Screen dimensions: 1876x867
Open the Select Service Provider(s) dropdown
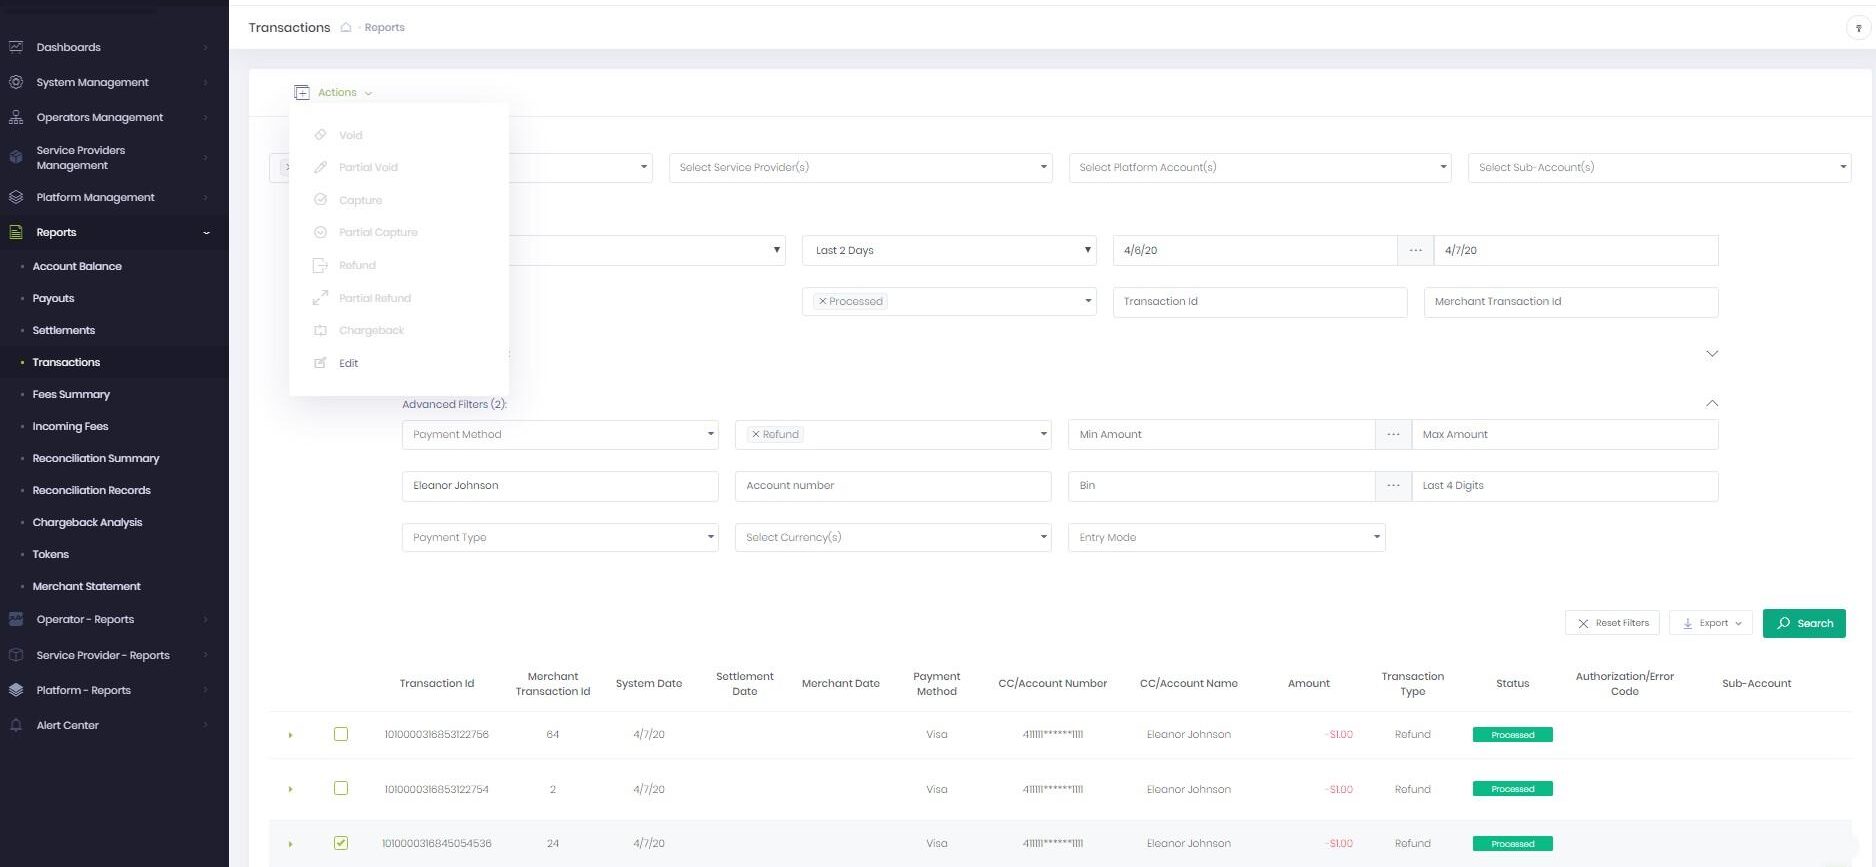pos(860,167)
